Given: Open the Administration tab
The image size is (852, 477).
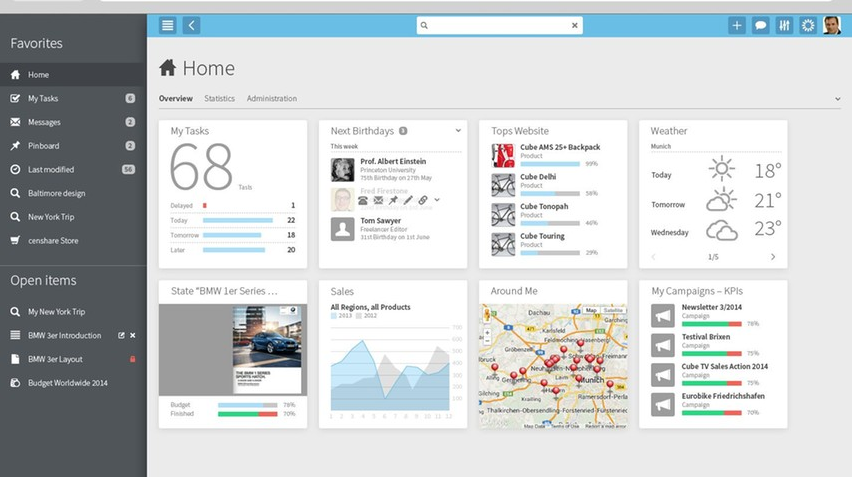Looking at the screenshot, I should coord(272,99).
